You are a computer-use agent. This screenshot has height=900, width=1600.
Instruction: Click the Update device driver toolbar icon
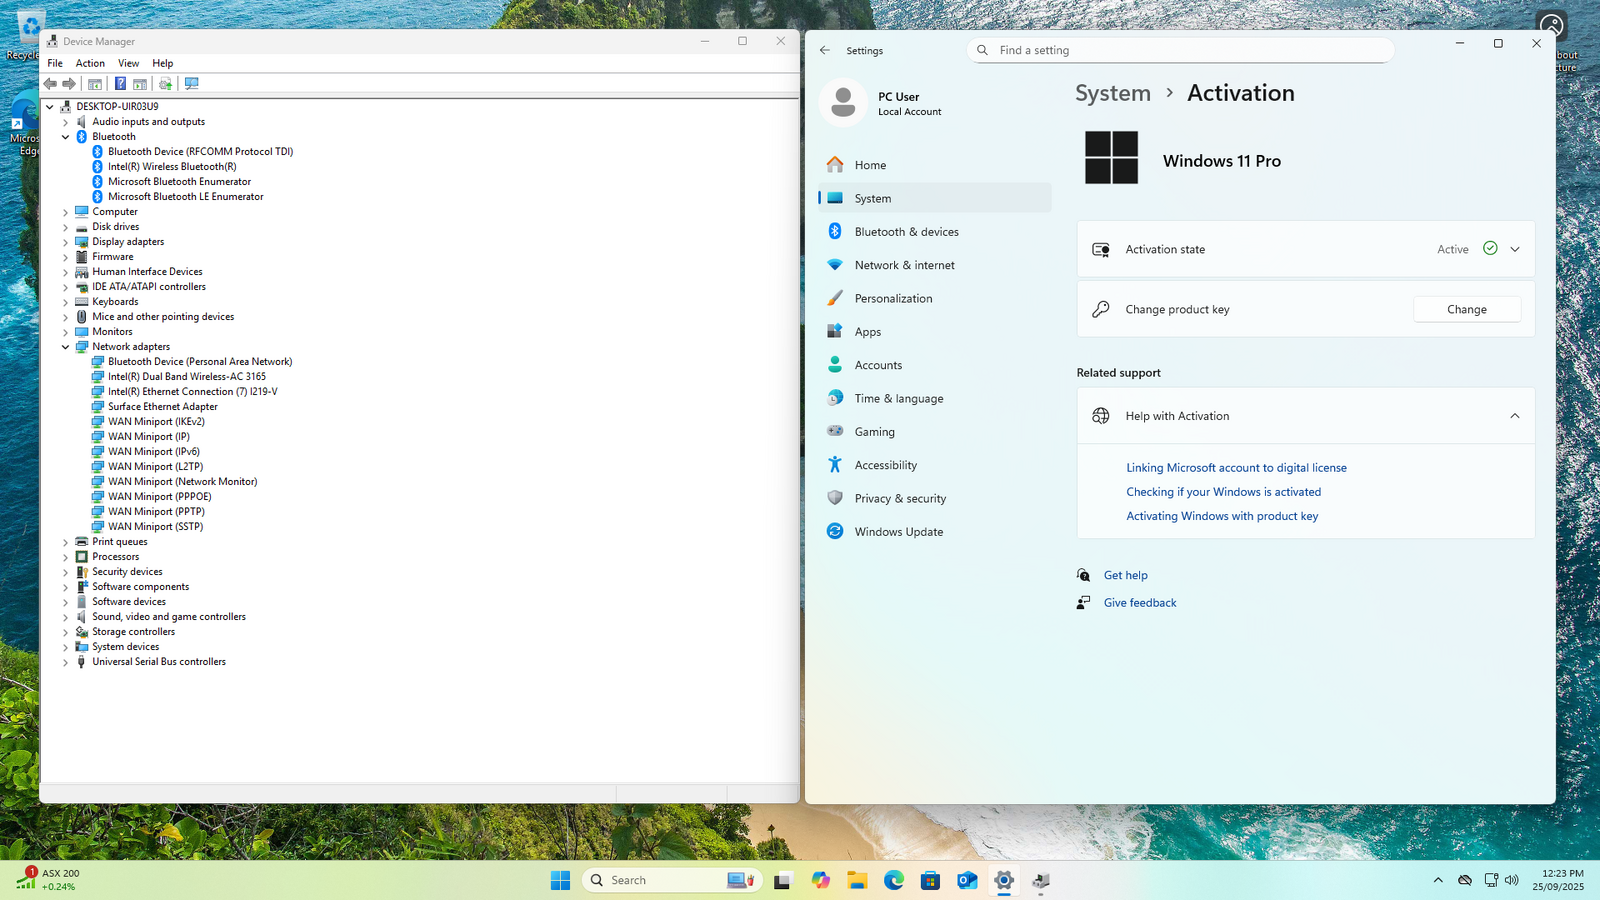[166, 84]
